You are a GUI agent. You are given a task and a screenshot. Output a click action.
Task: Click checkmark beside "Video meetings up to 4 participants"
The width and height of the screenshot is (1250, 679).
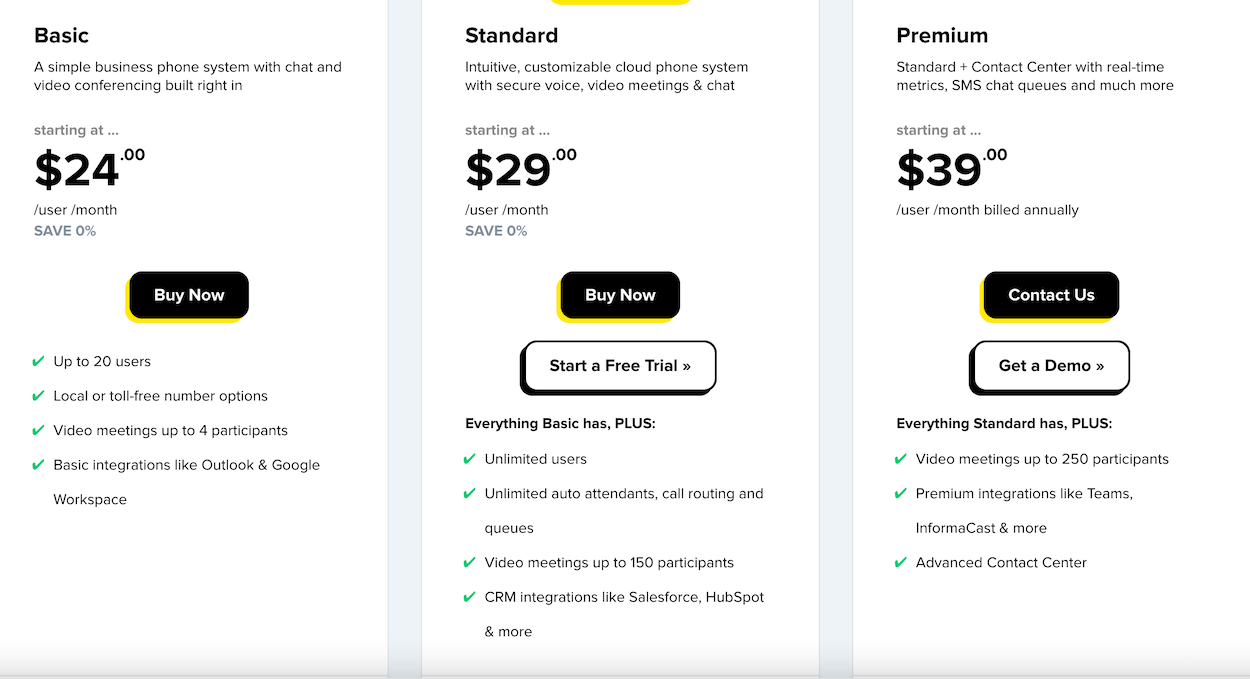(39, 430)
